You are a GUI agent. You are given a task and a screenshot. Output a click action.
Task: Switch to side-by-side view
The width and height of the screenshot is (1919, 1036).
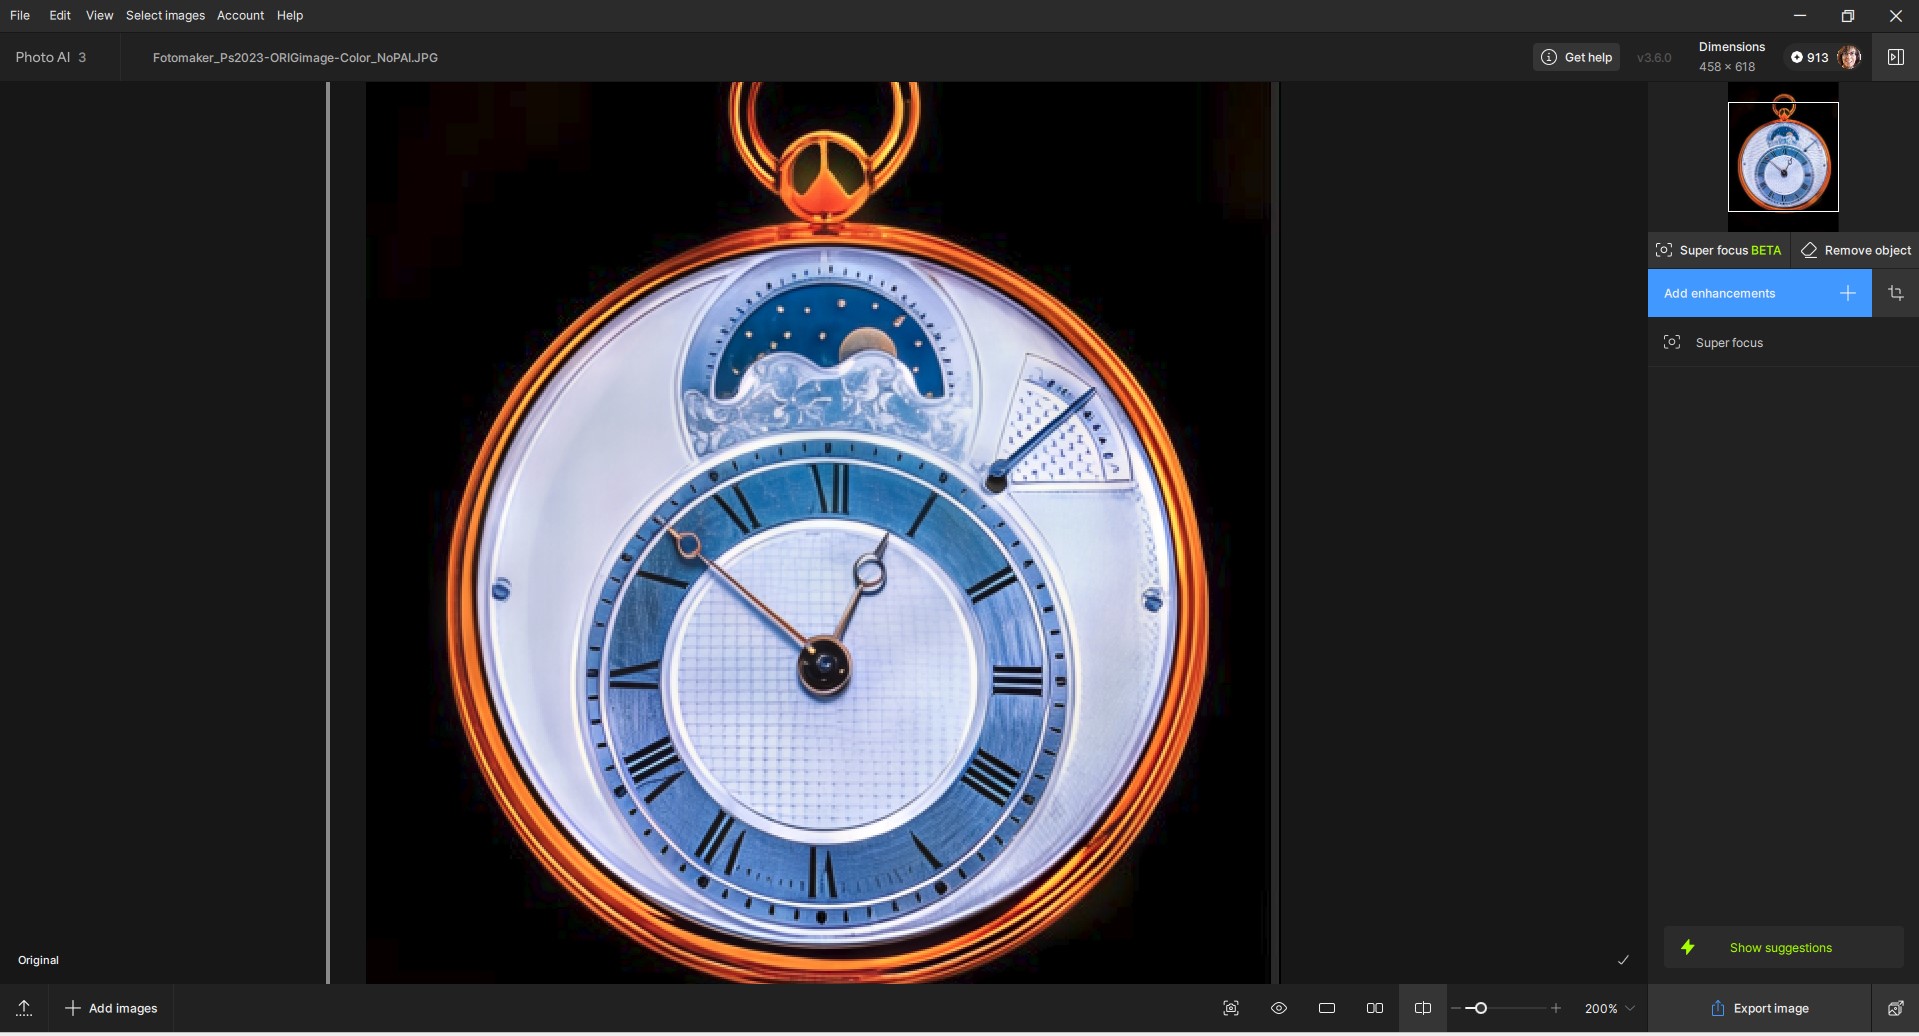(x=1375, y=1008)
